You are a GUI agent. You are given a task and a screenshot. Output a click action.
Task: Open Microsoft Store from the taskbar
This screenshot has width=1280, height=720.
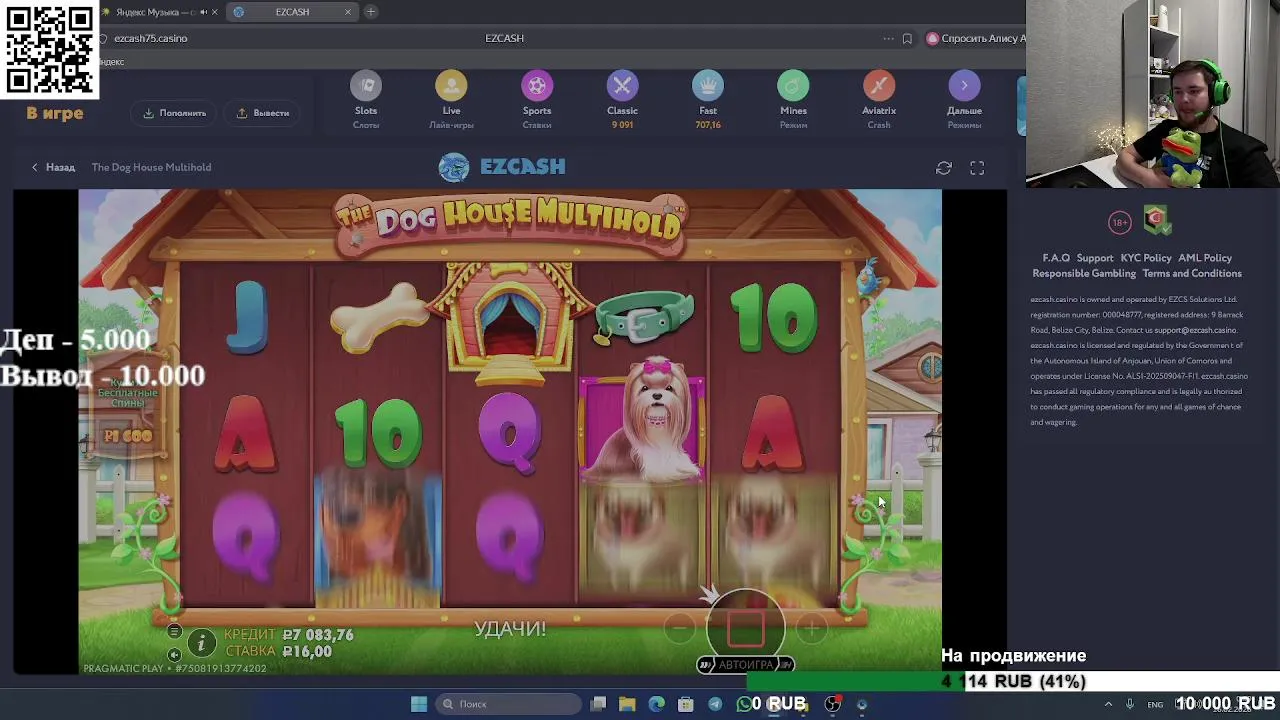point(686,704)
